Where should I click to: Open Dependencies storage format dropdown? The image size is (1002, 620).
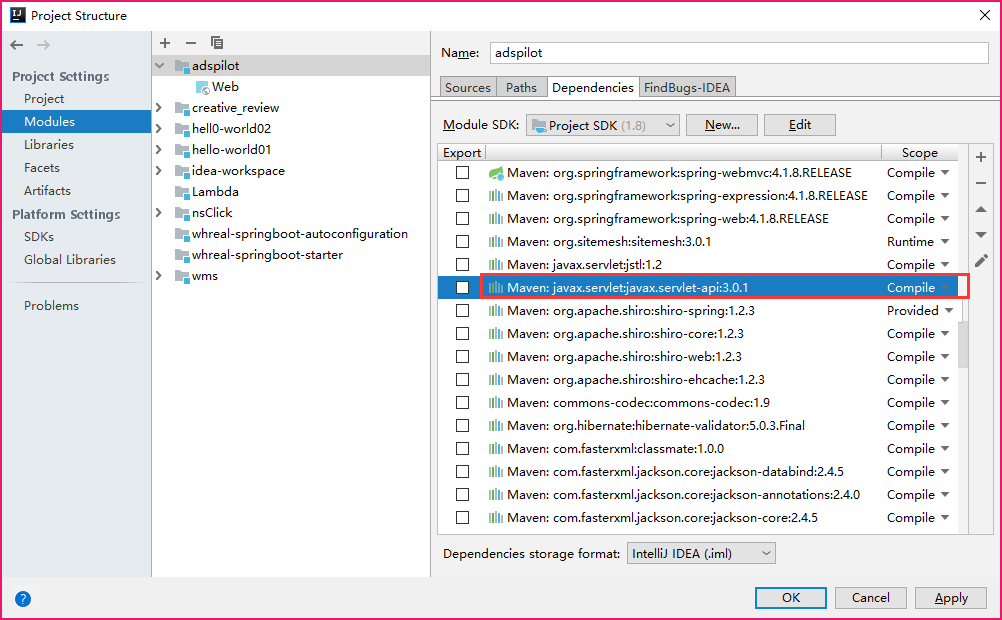pos(702,554)
